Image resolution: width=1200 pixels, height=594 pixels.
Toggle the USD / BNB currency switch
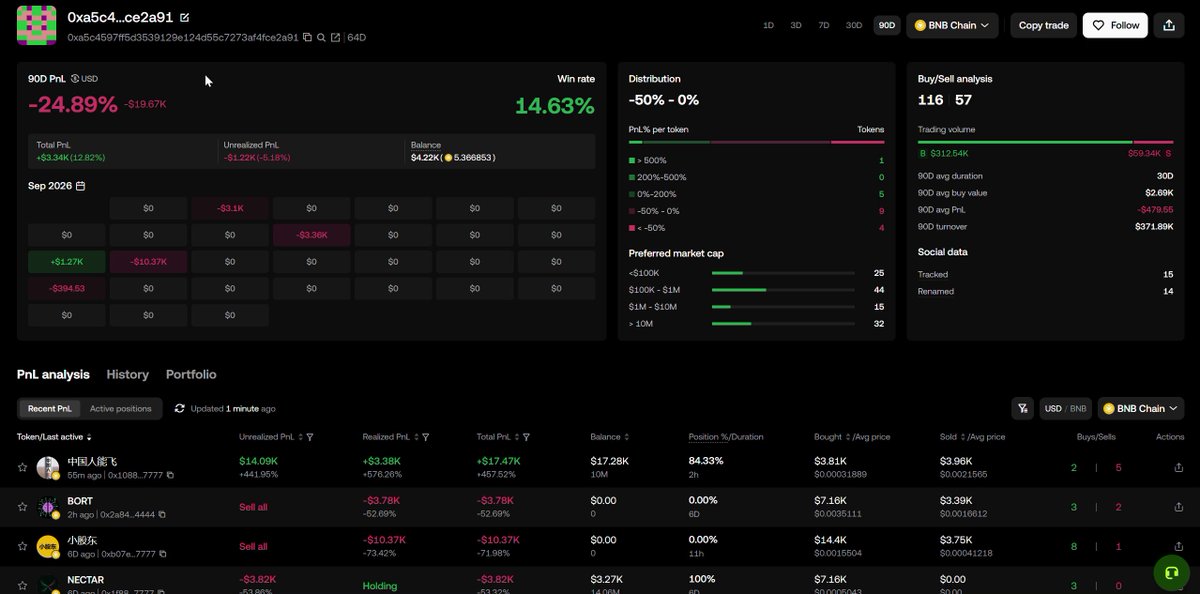(1065, 408)
